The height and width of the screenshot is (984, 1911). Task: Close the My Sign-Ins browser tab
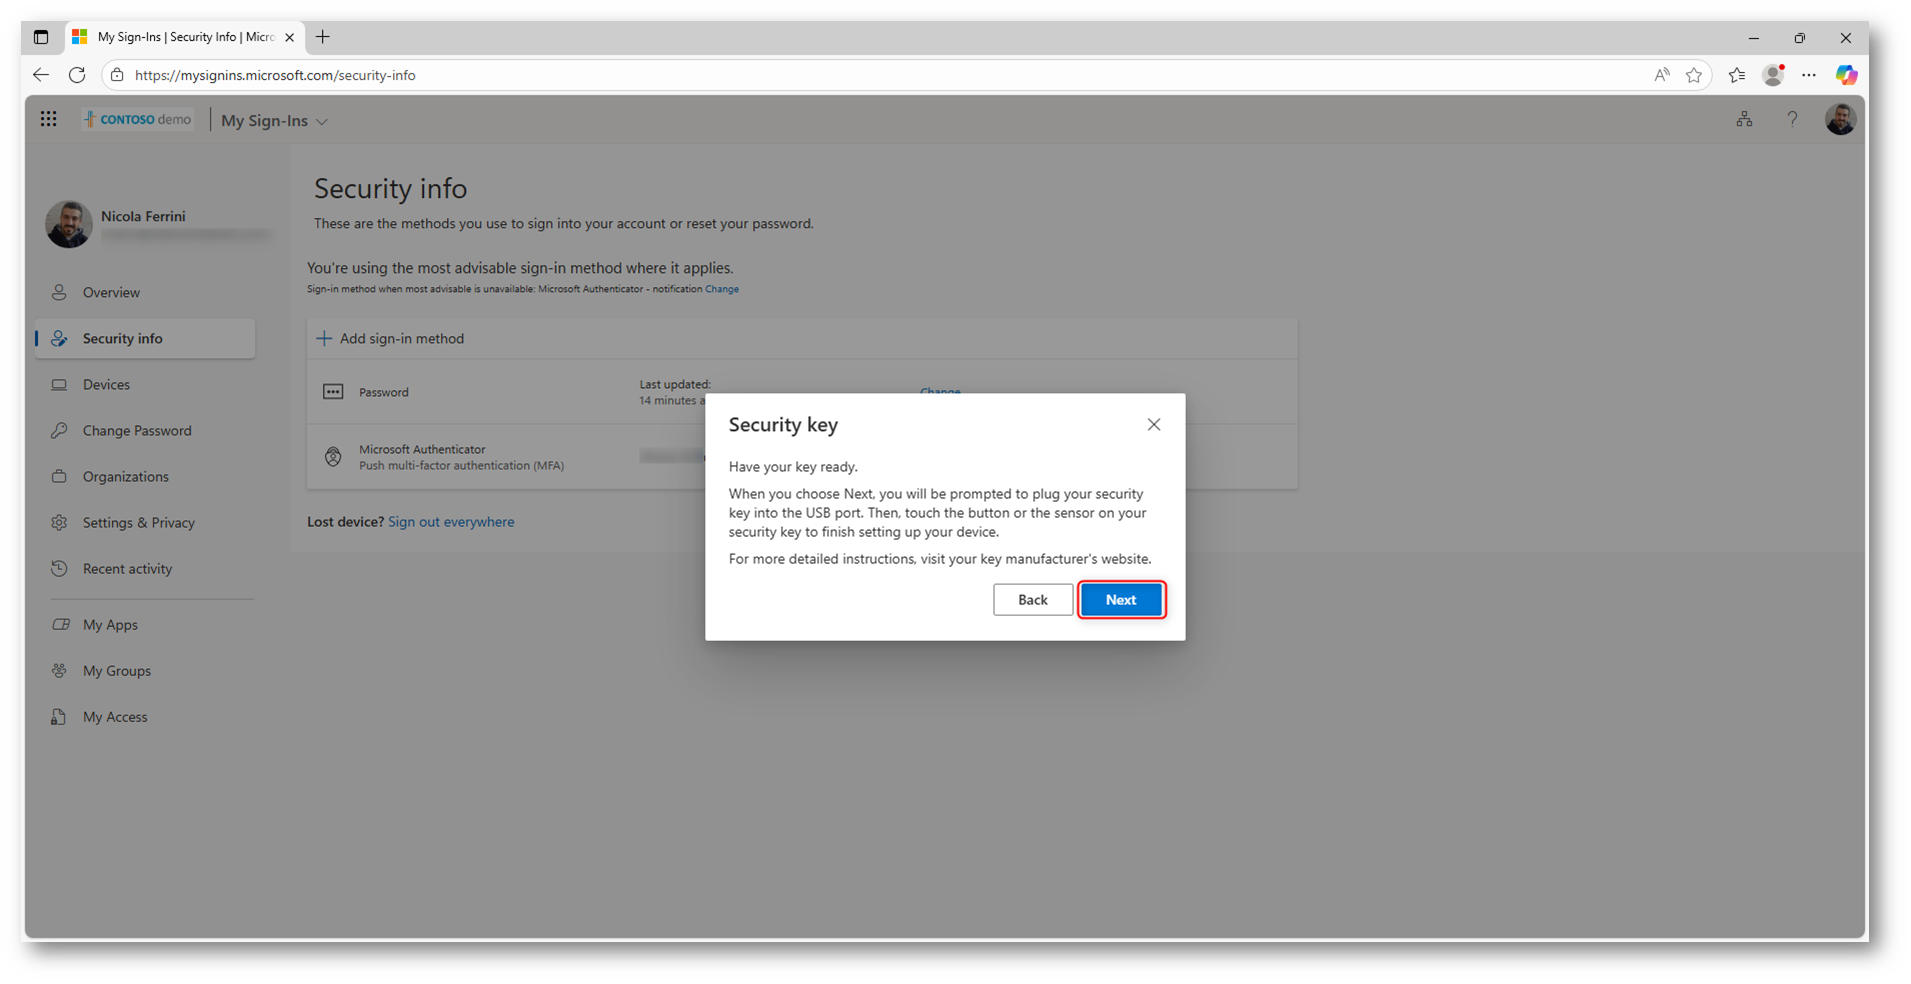289,37
